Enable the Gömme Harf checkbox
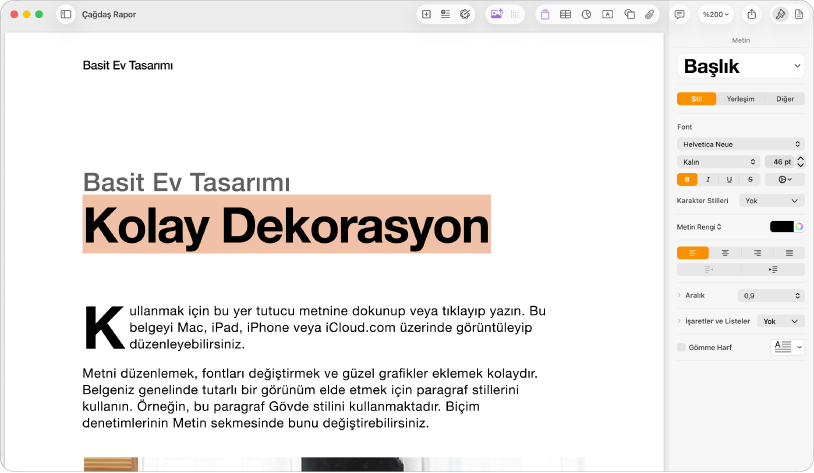The image size is (814, 473). click(681, 347)
